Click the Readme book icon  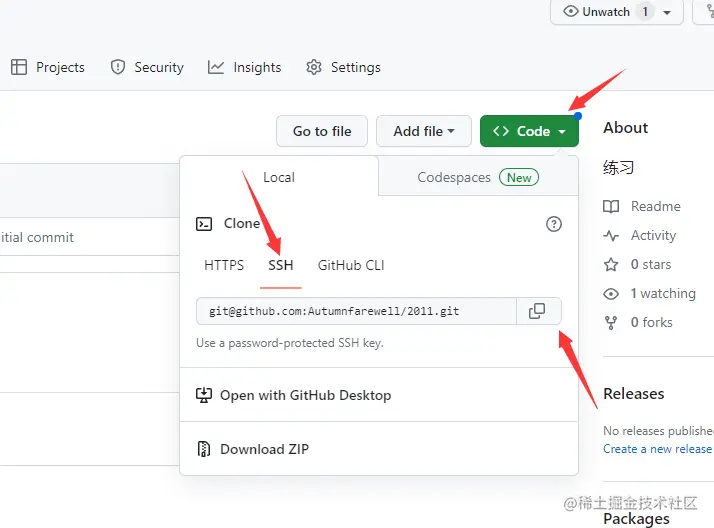[611, 207]
